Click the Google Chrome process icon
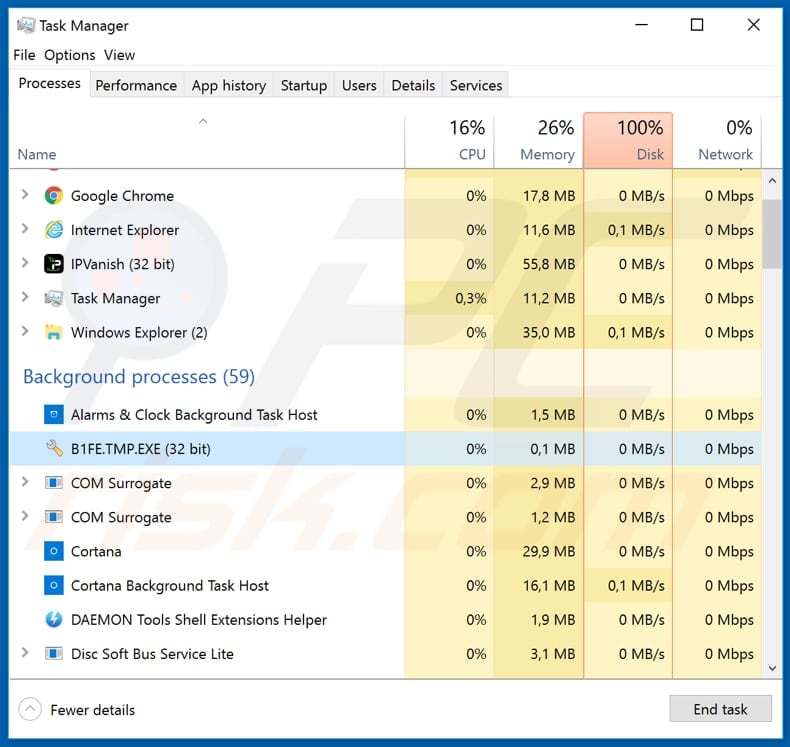 pos(53,195)
